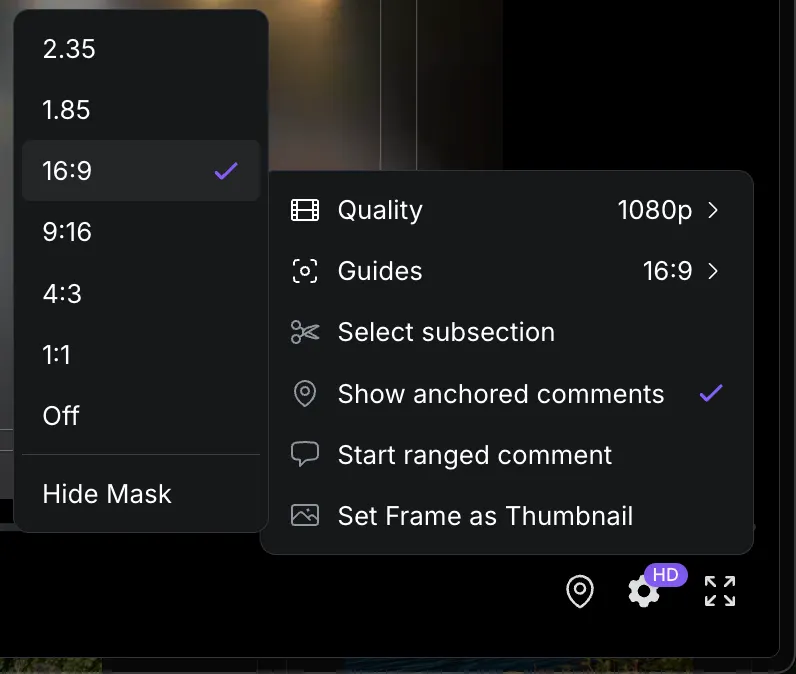Image resolution: width=796 pixels, height=674 pixels.
Task: Click the anchor pin icon in player bar
Action: pos(580,591)
